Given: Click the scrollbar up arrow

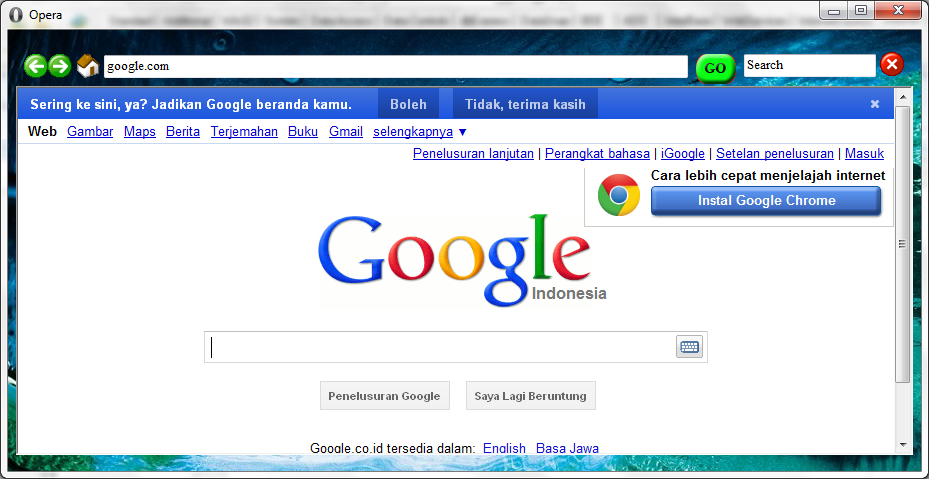Looking at the screenshot, I should [x=902, y=97].
